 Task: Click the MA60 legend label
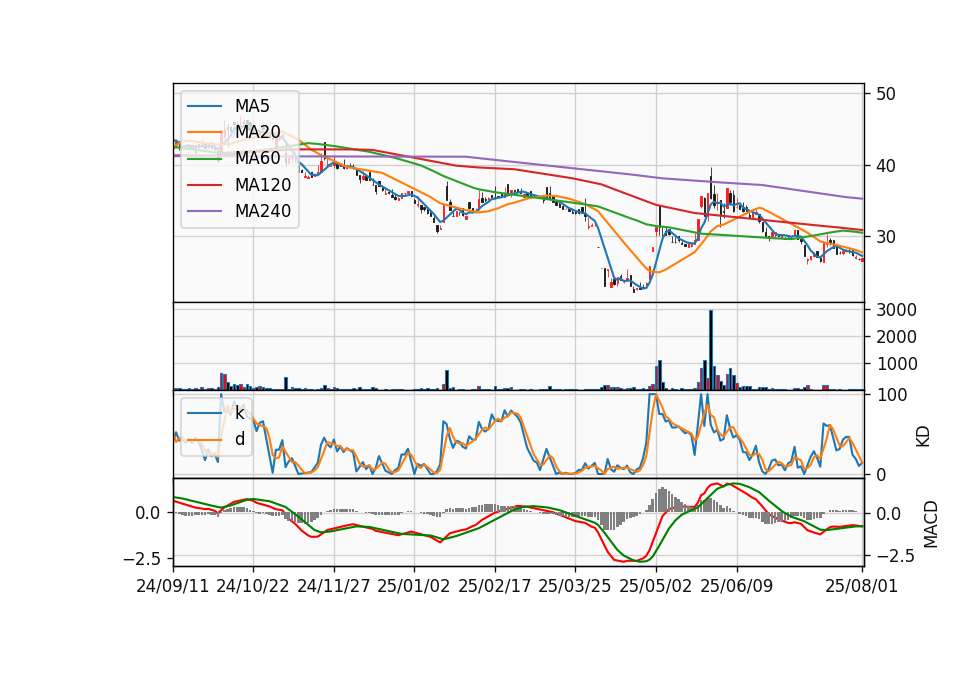258,158
